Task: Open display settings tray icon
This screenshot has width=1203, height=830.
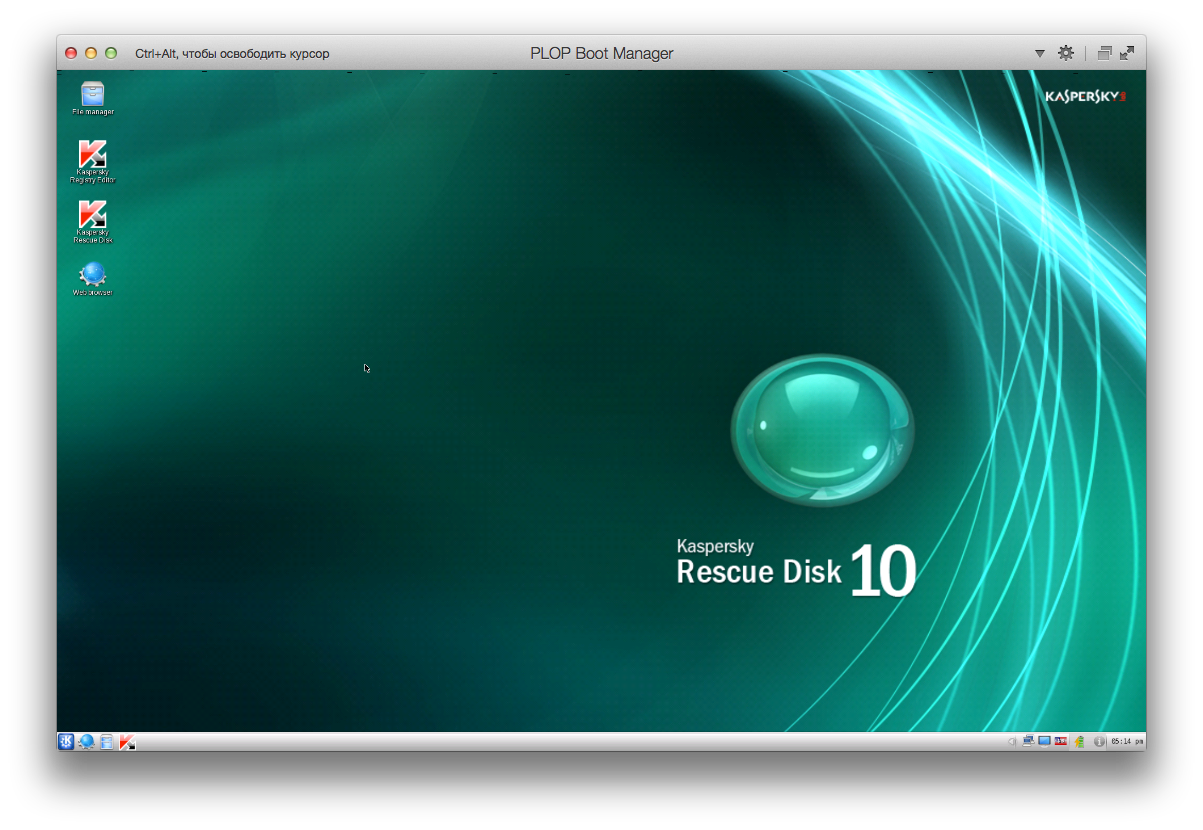Action: tap(1044, 741)
